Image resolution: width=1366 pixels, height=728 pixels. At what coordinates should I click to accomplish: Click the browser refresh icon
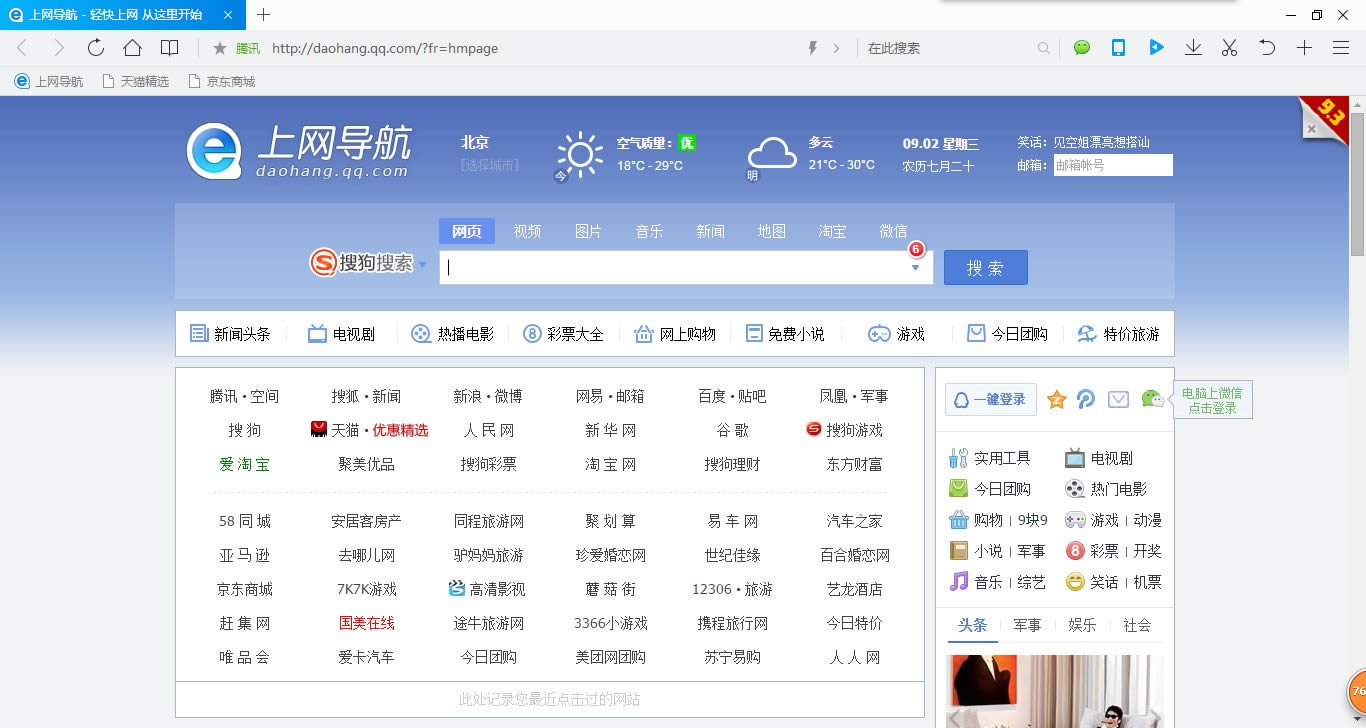[96, 48]
